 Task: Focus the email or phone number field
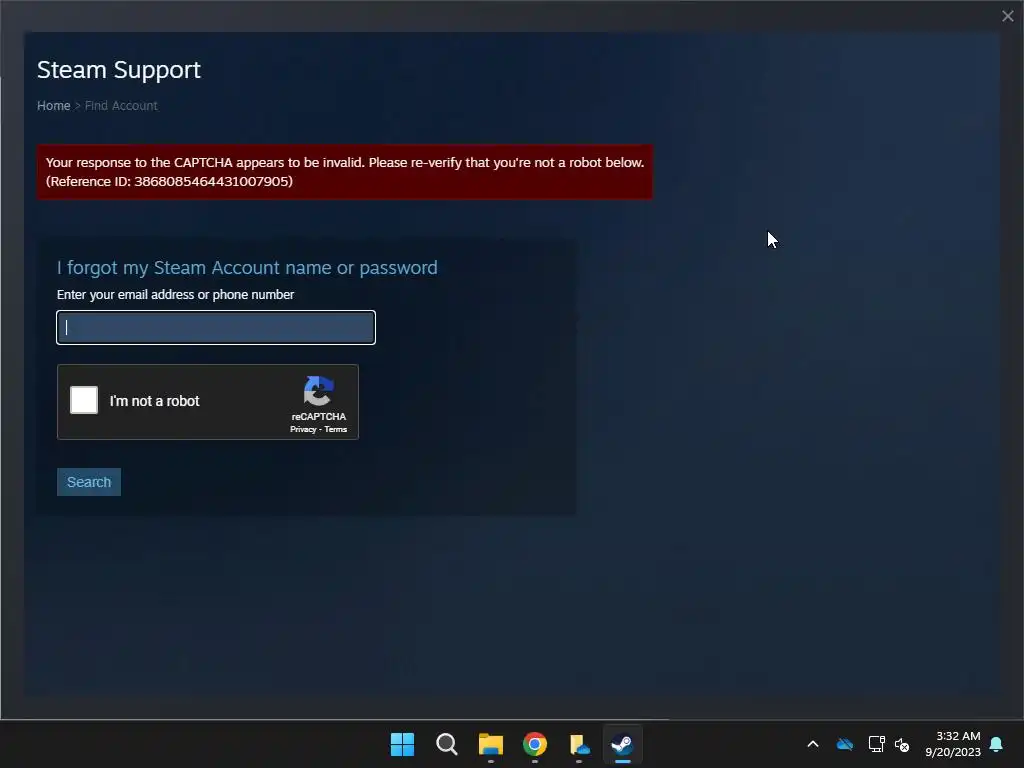pyautogui.click(x=216, y=327)
